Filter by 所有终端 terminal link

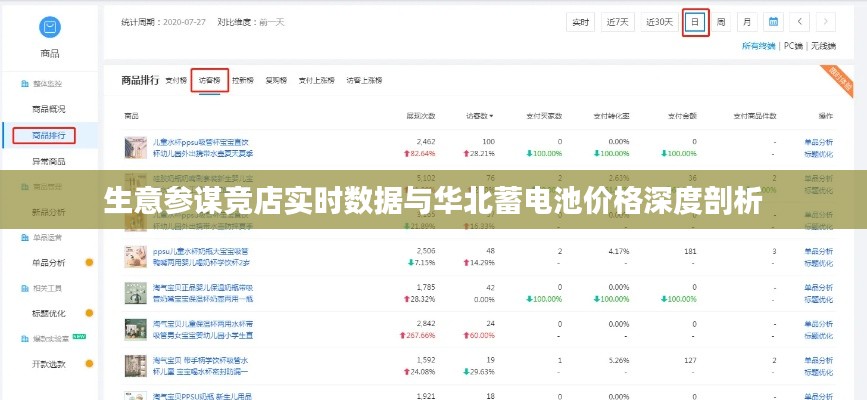click(x=758, y=46)
